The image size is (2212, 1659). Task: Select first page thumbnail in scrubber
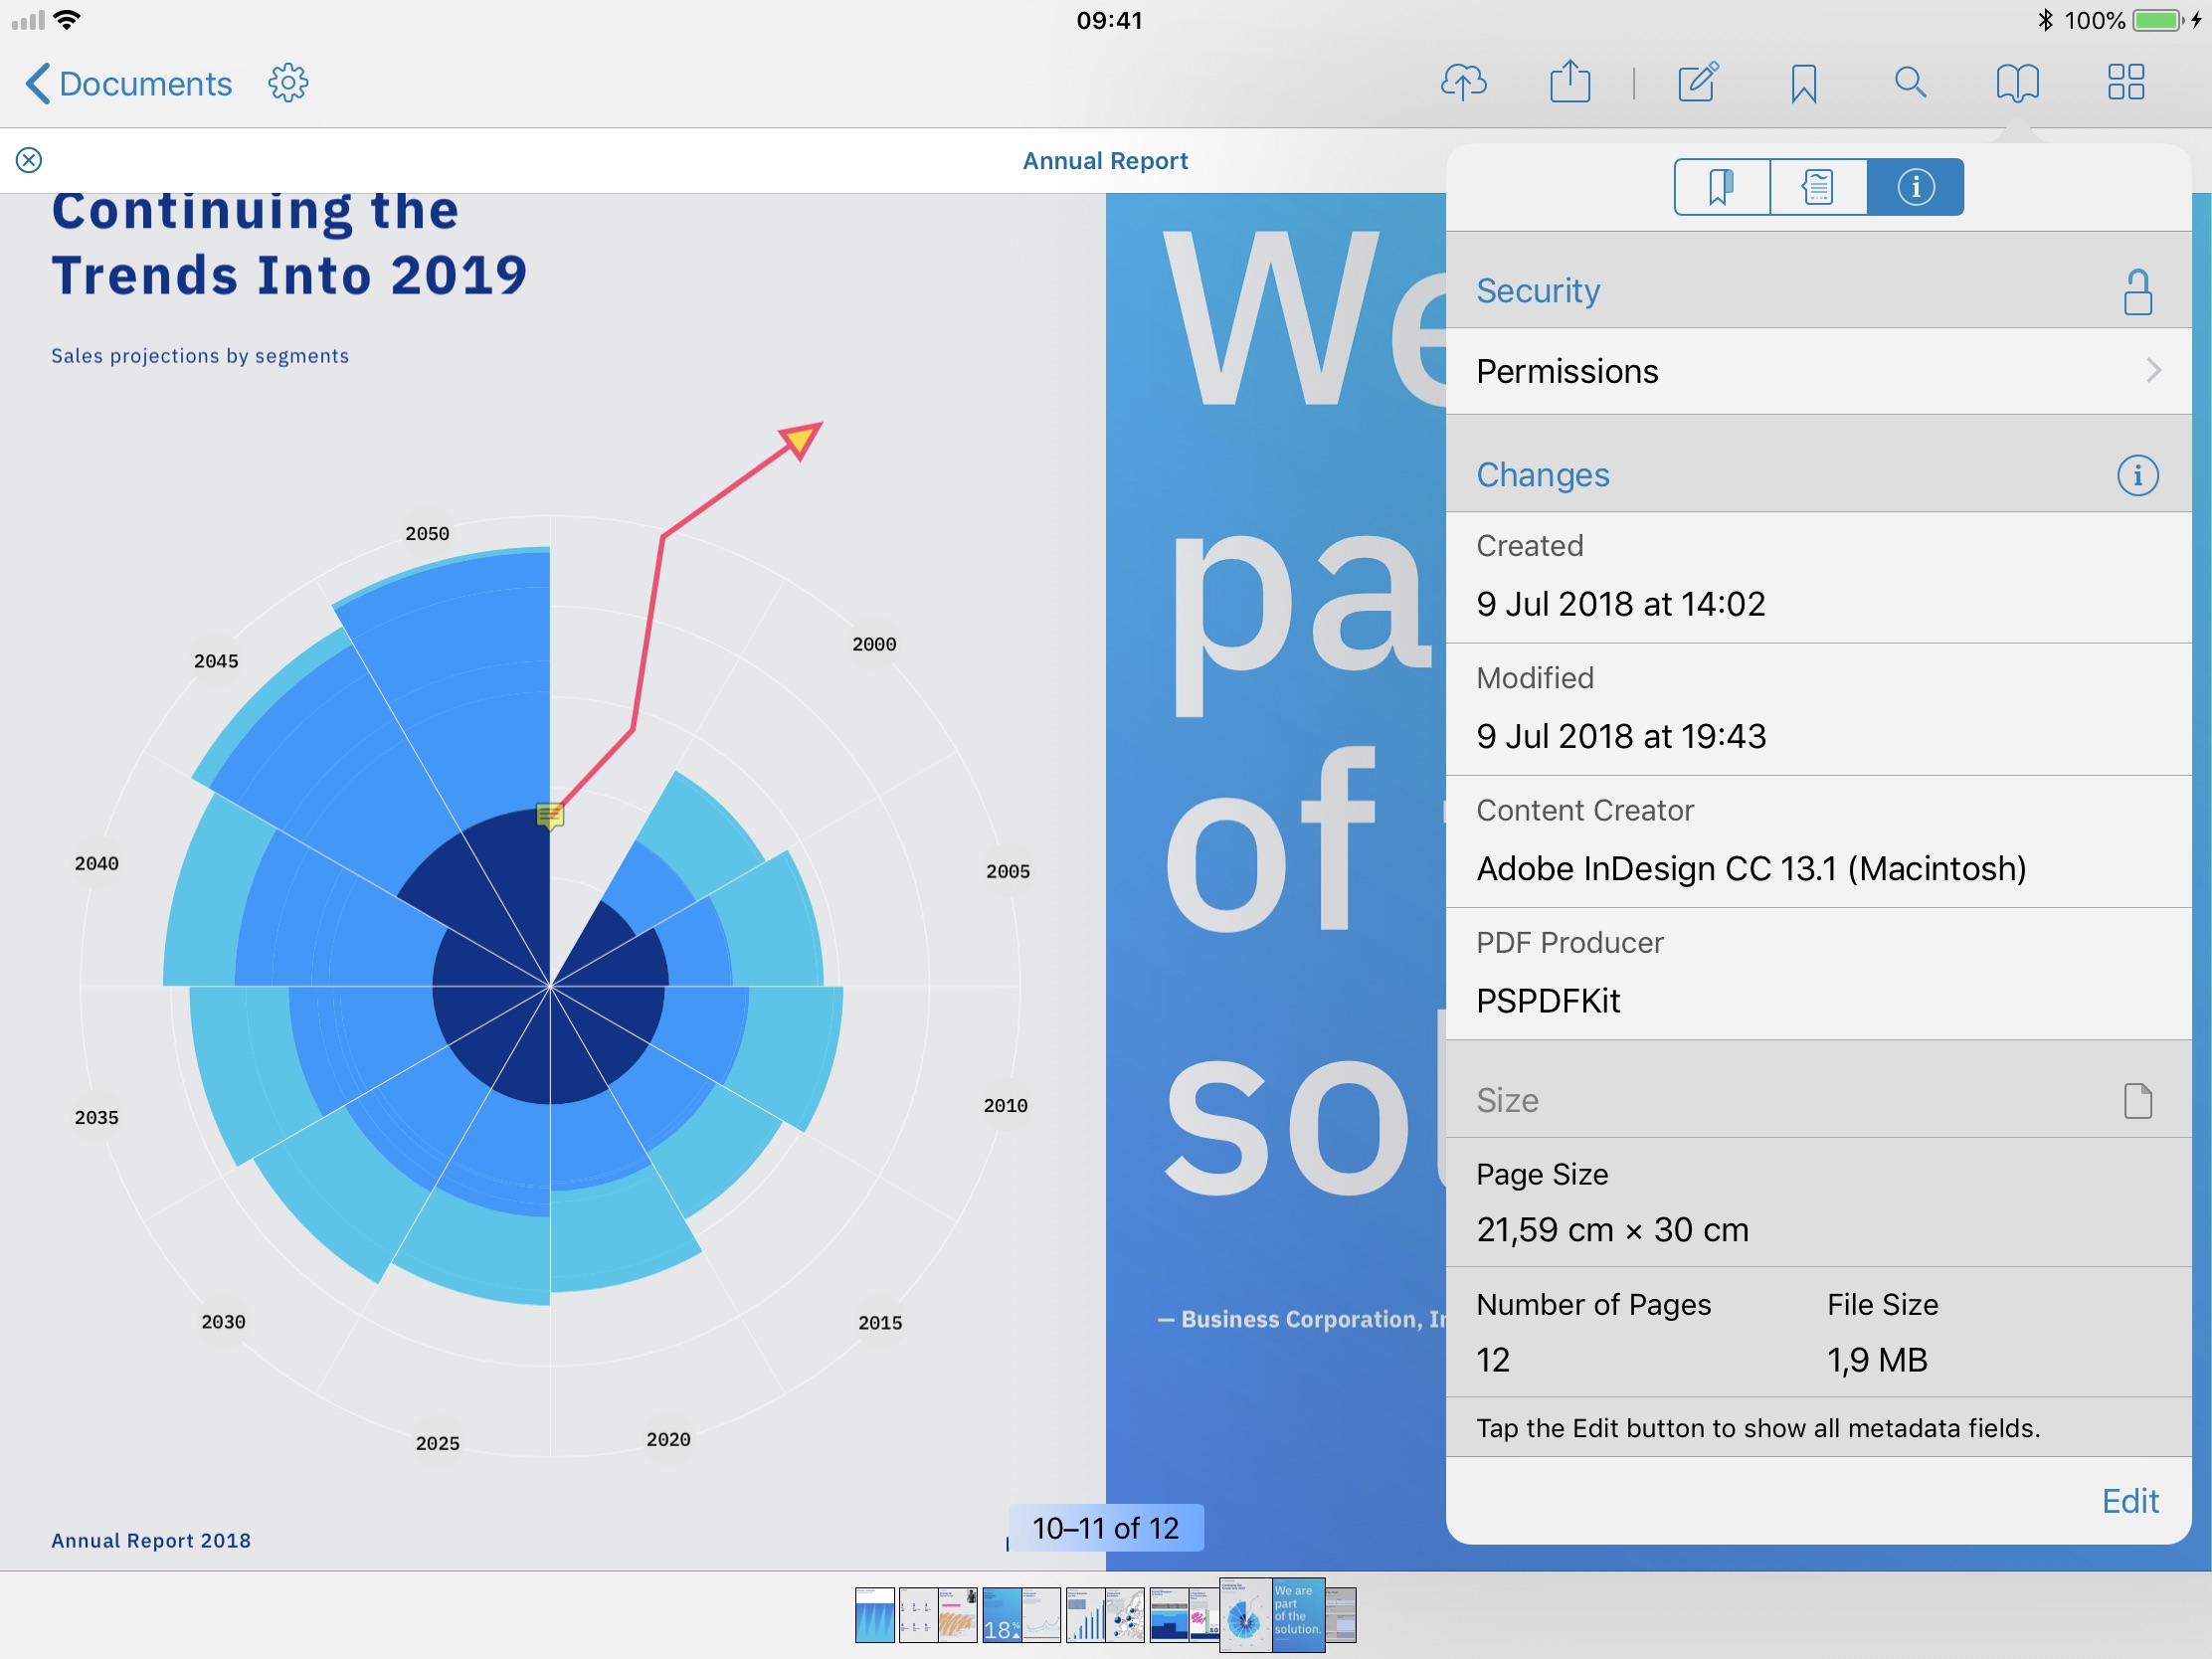874,1615
